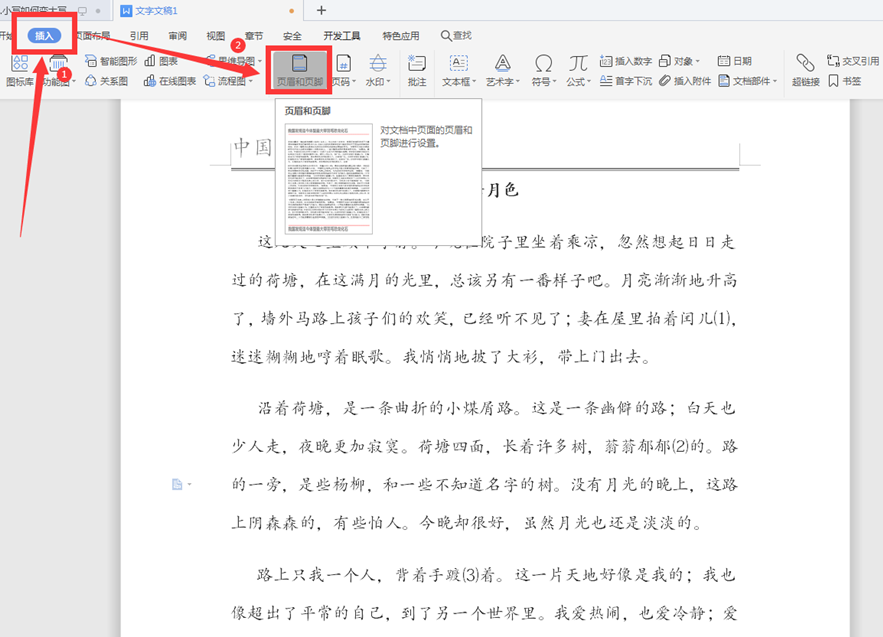The width and height of the screenshot is (883, 637).
Task: Click the line starting 沿着荷塘
Action: tap(497, 408)
